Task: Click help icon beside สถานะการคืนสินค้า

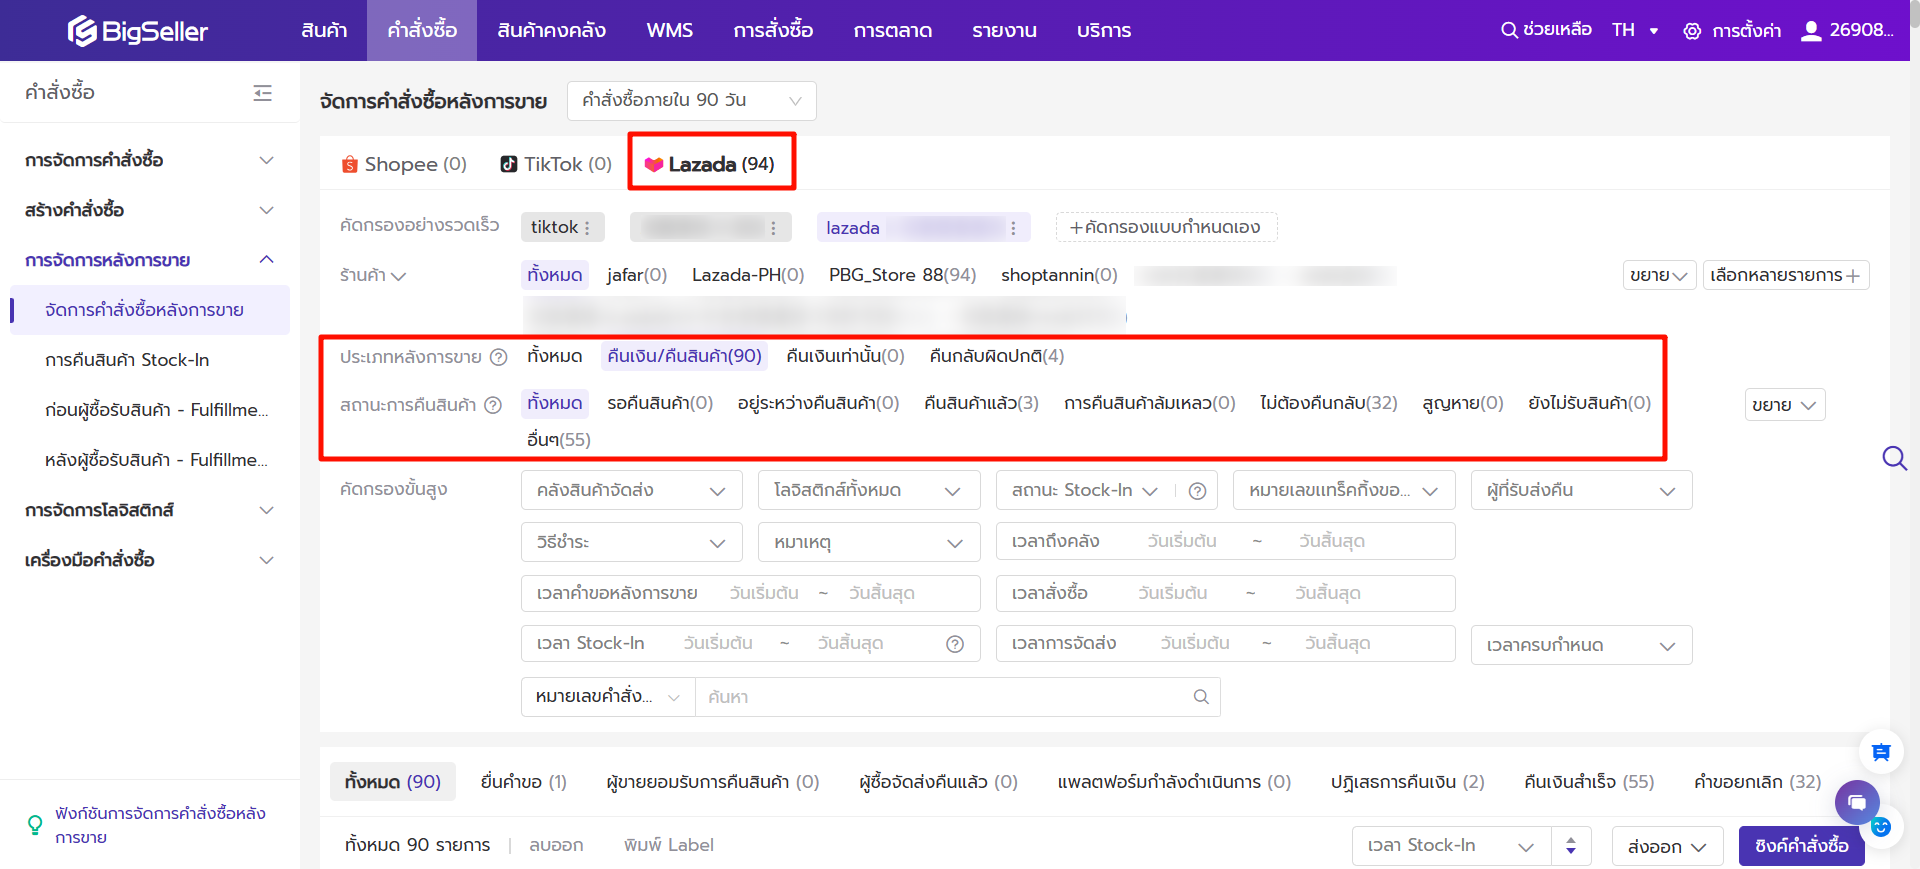Action: (x=493, y=405)
